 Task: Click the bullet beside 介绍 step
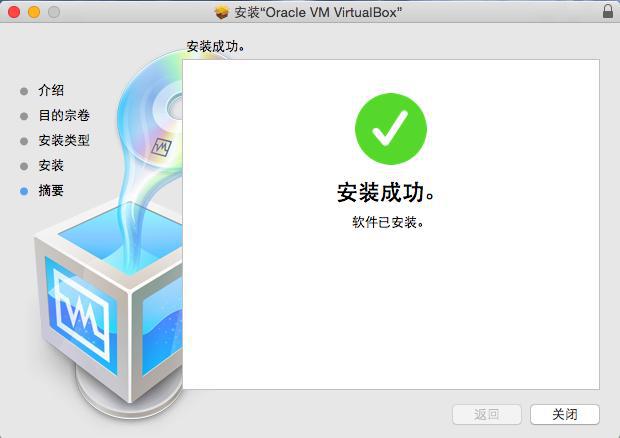[24, 91]
